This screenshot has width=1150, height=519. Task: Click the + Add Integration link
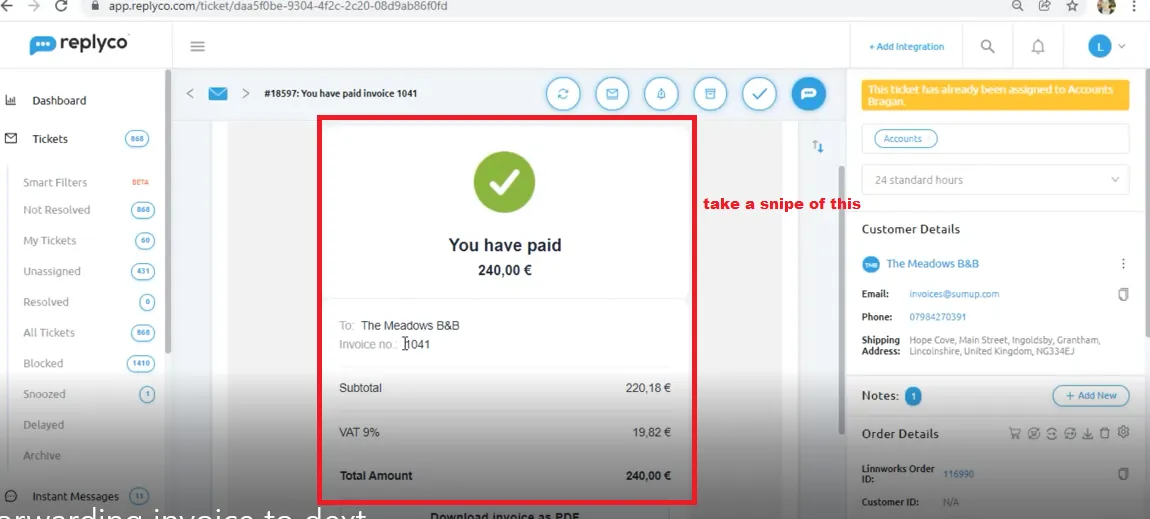point(907,46)
